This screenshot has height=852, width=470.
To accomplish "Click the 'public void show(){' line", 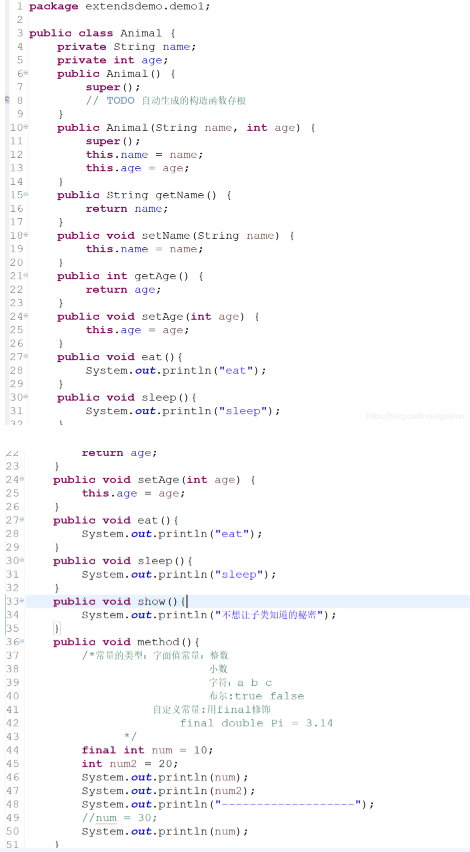I will click(120, 602).
